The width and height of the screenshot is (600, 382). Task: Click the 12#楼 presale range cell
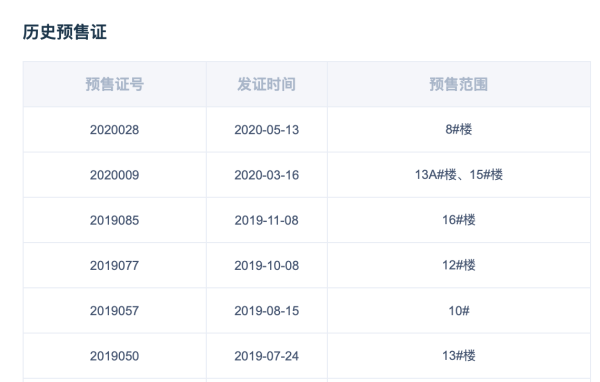(x=458, y=265)
